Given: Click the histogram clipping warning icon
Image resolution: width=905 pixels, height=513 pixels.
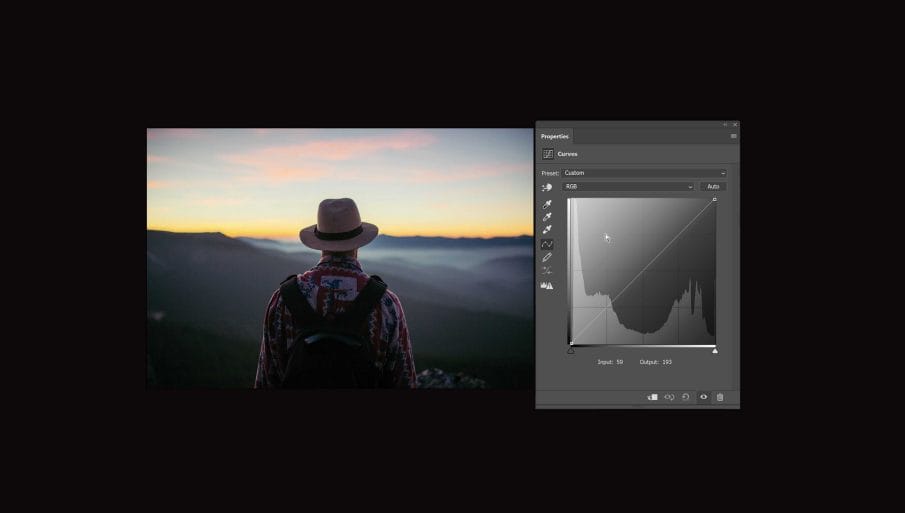Looking at the screenshot, I should (547, 285).
